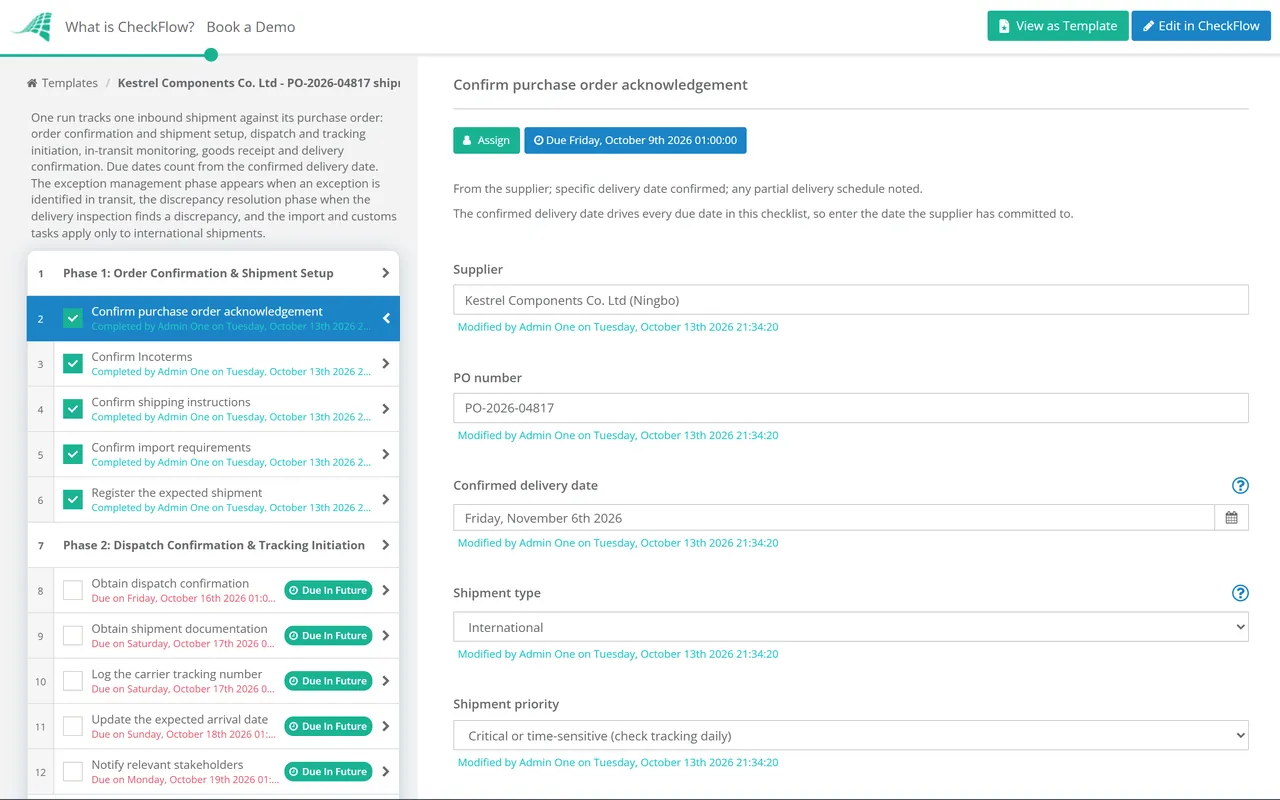This screenshot has width=1280, height=800.
Task: Go to Templates breadcrumb
Action: click(x=70, y=83)
